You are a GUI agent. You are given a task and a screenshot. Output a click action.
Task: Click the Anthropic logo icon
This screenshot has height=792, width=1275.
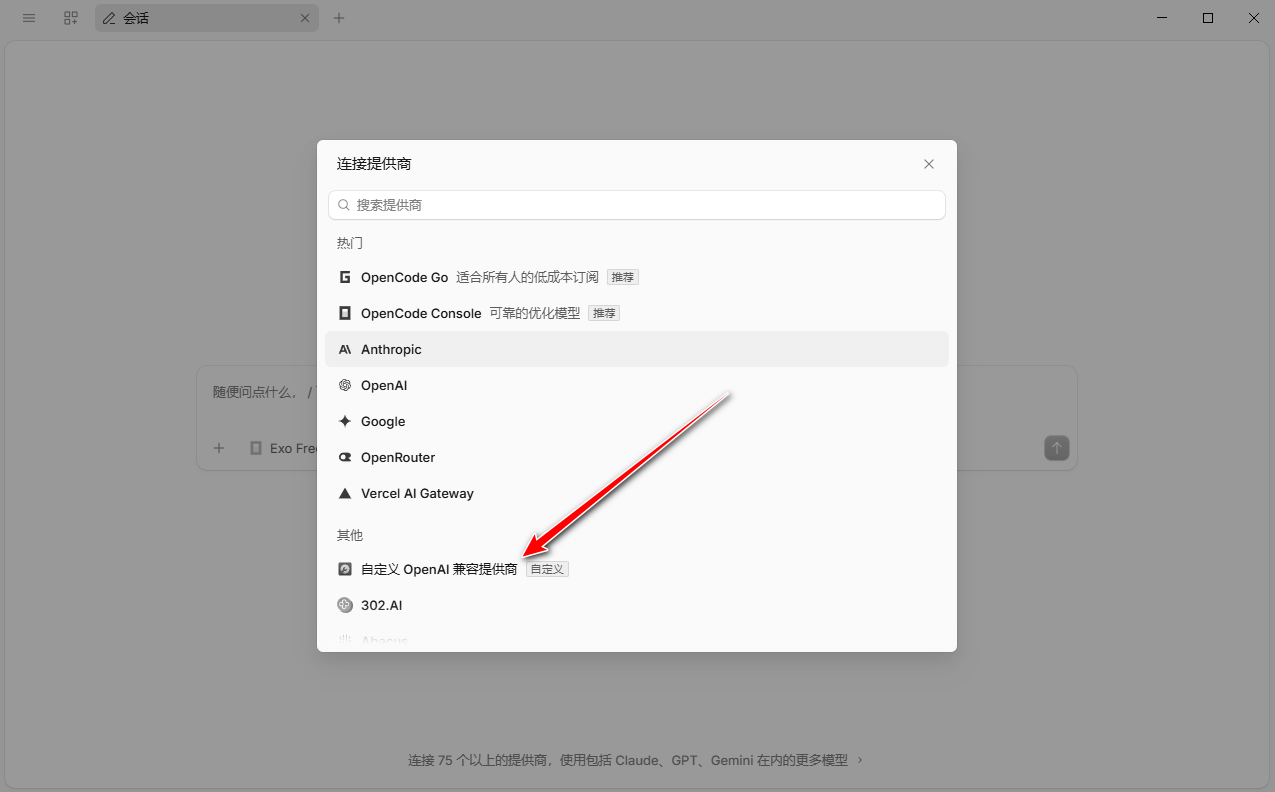coord(345,349)
